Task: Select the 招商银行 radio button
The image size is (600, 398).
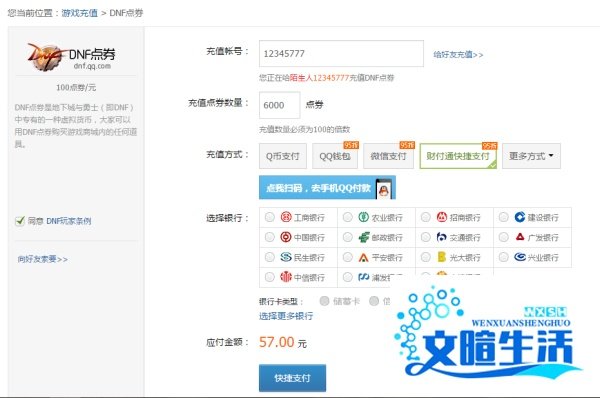Action: coord(426,217)
